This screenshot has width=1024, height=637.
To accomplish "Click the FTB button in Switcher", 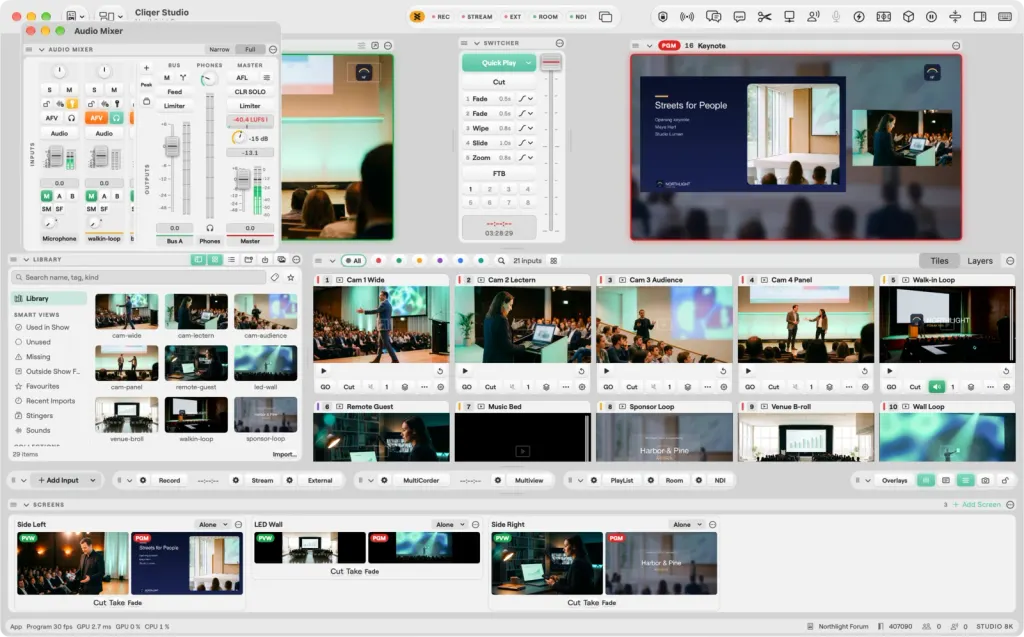I will coord(499,174).
